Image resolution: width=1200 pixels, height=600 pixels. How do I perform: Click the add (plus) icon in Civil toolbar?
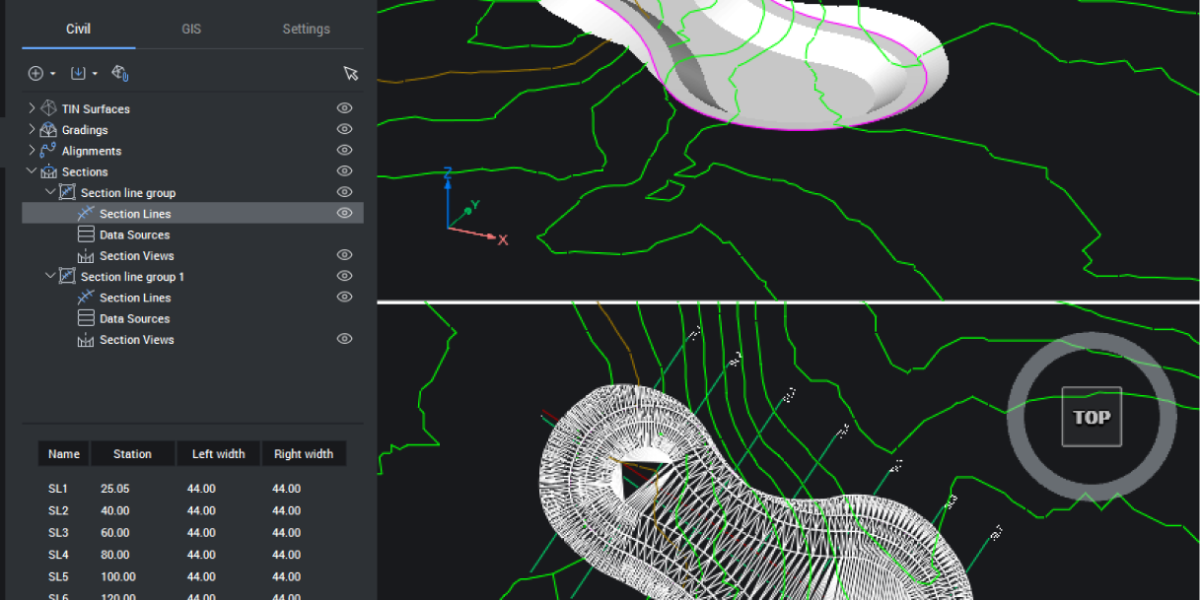pos(36,73)
